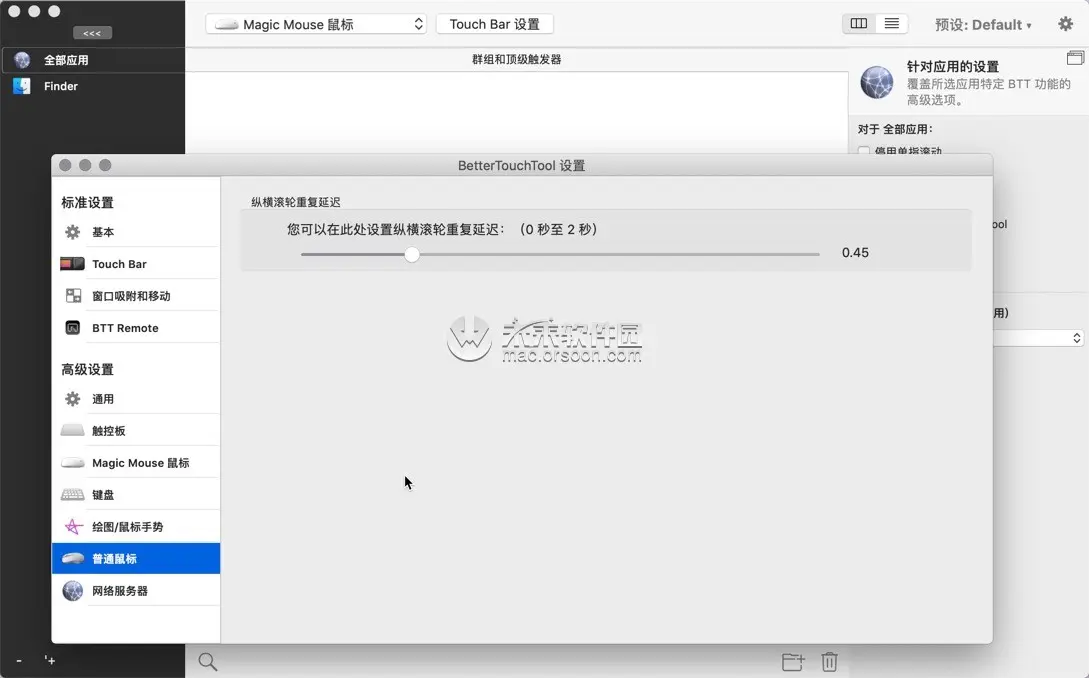Select Finder in app list
Viewport: 1089px width, 678px height.
(93, 86)
